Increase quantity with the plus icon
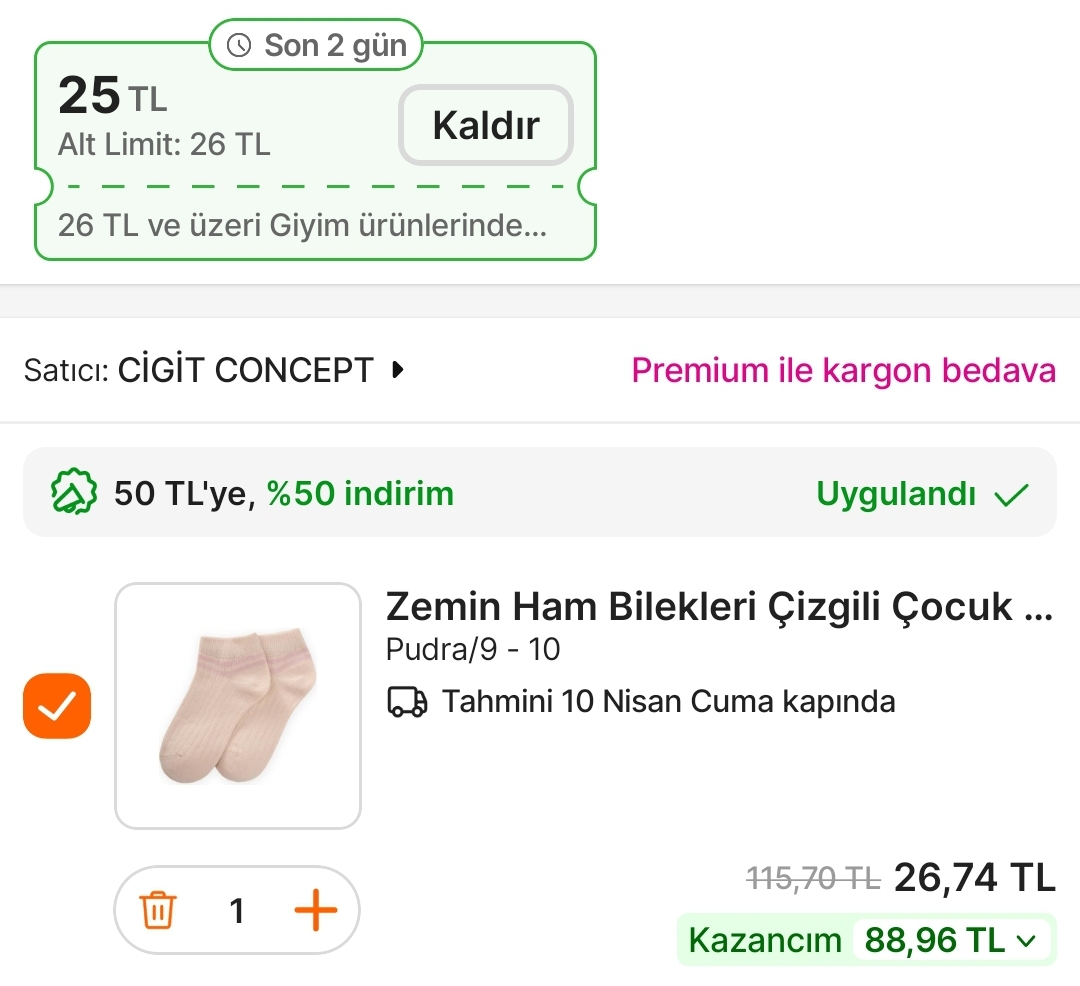The height and width of the screenshot is (986, 1080). coord(315,910)
